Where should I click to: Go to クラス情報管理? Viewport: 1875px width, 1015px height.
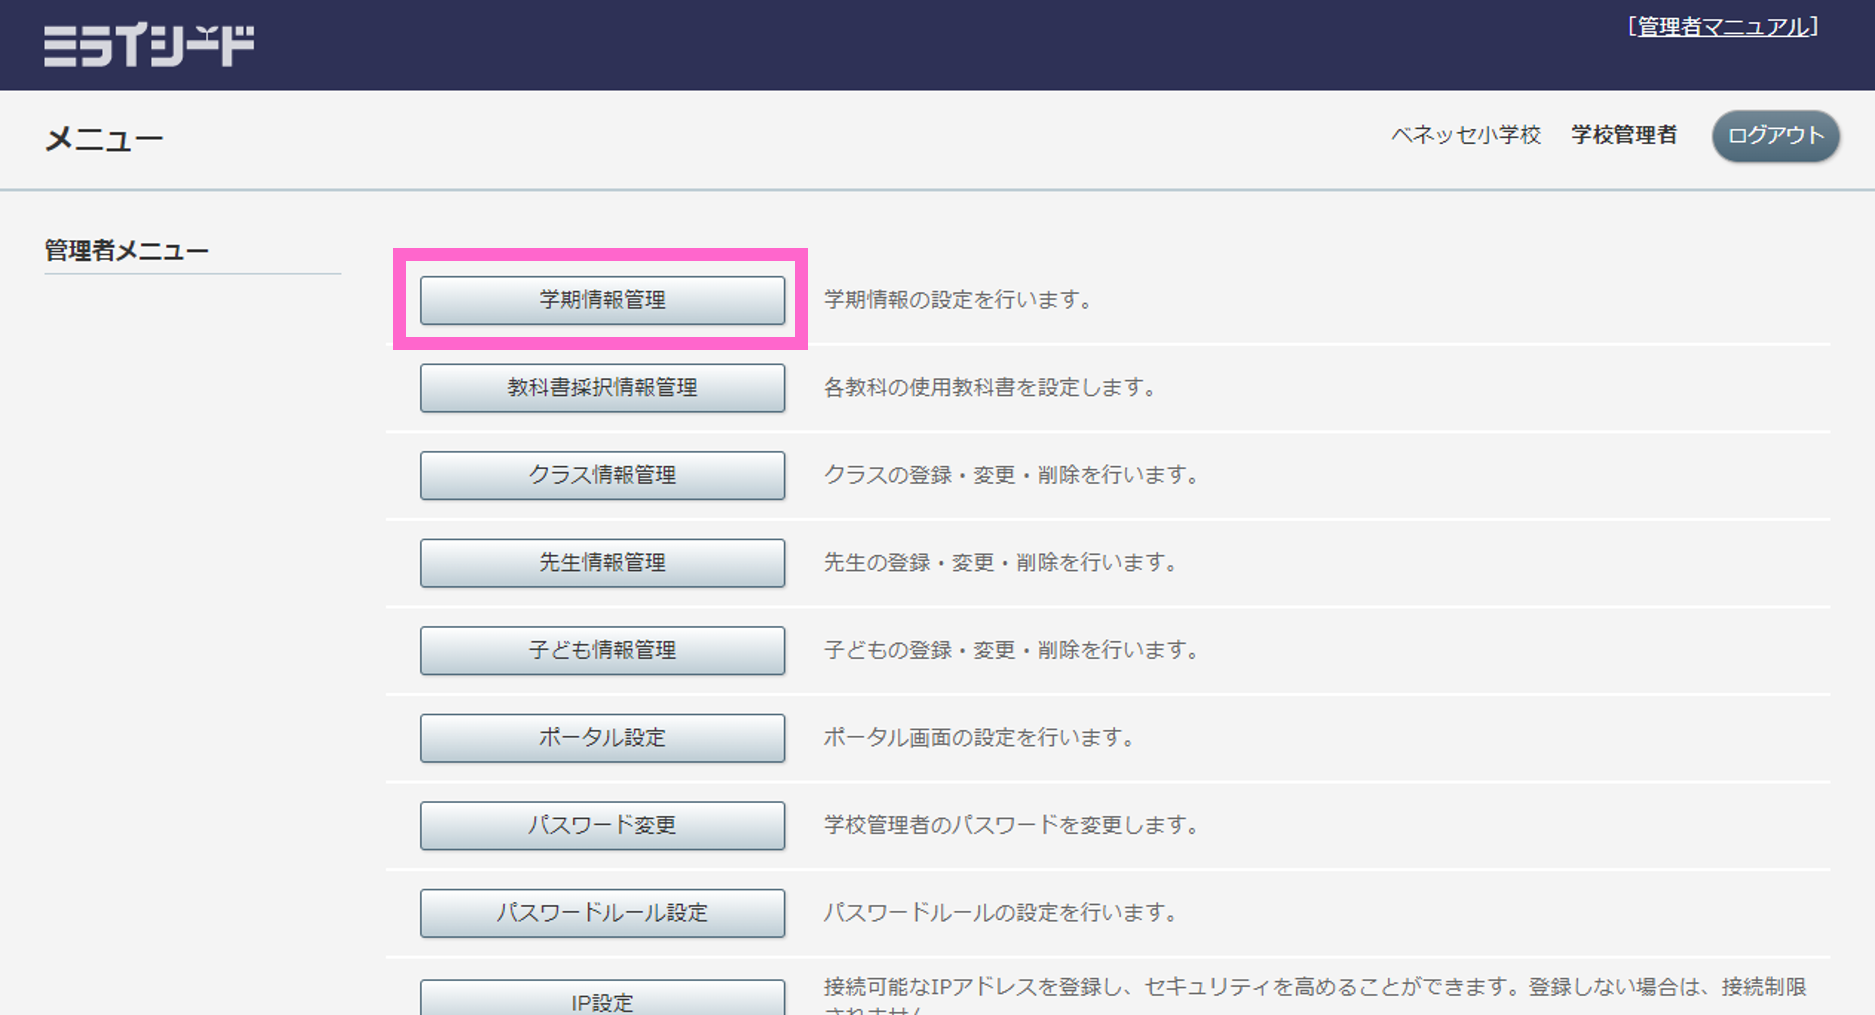(x=602, y=475)
